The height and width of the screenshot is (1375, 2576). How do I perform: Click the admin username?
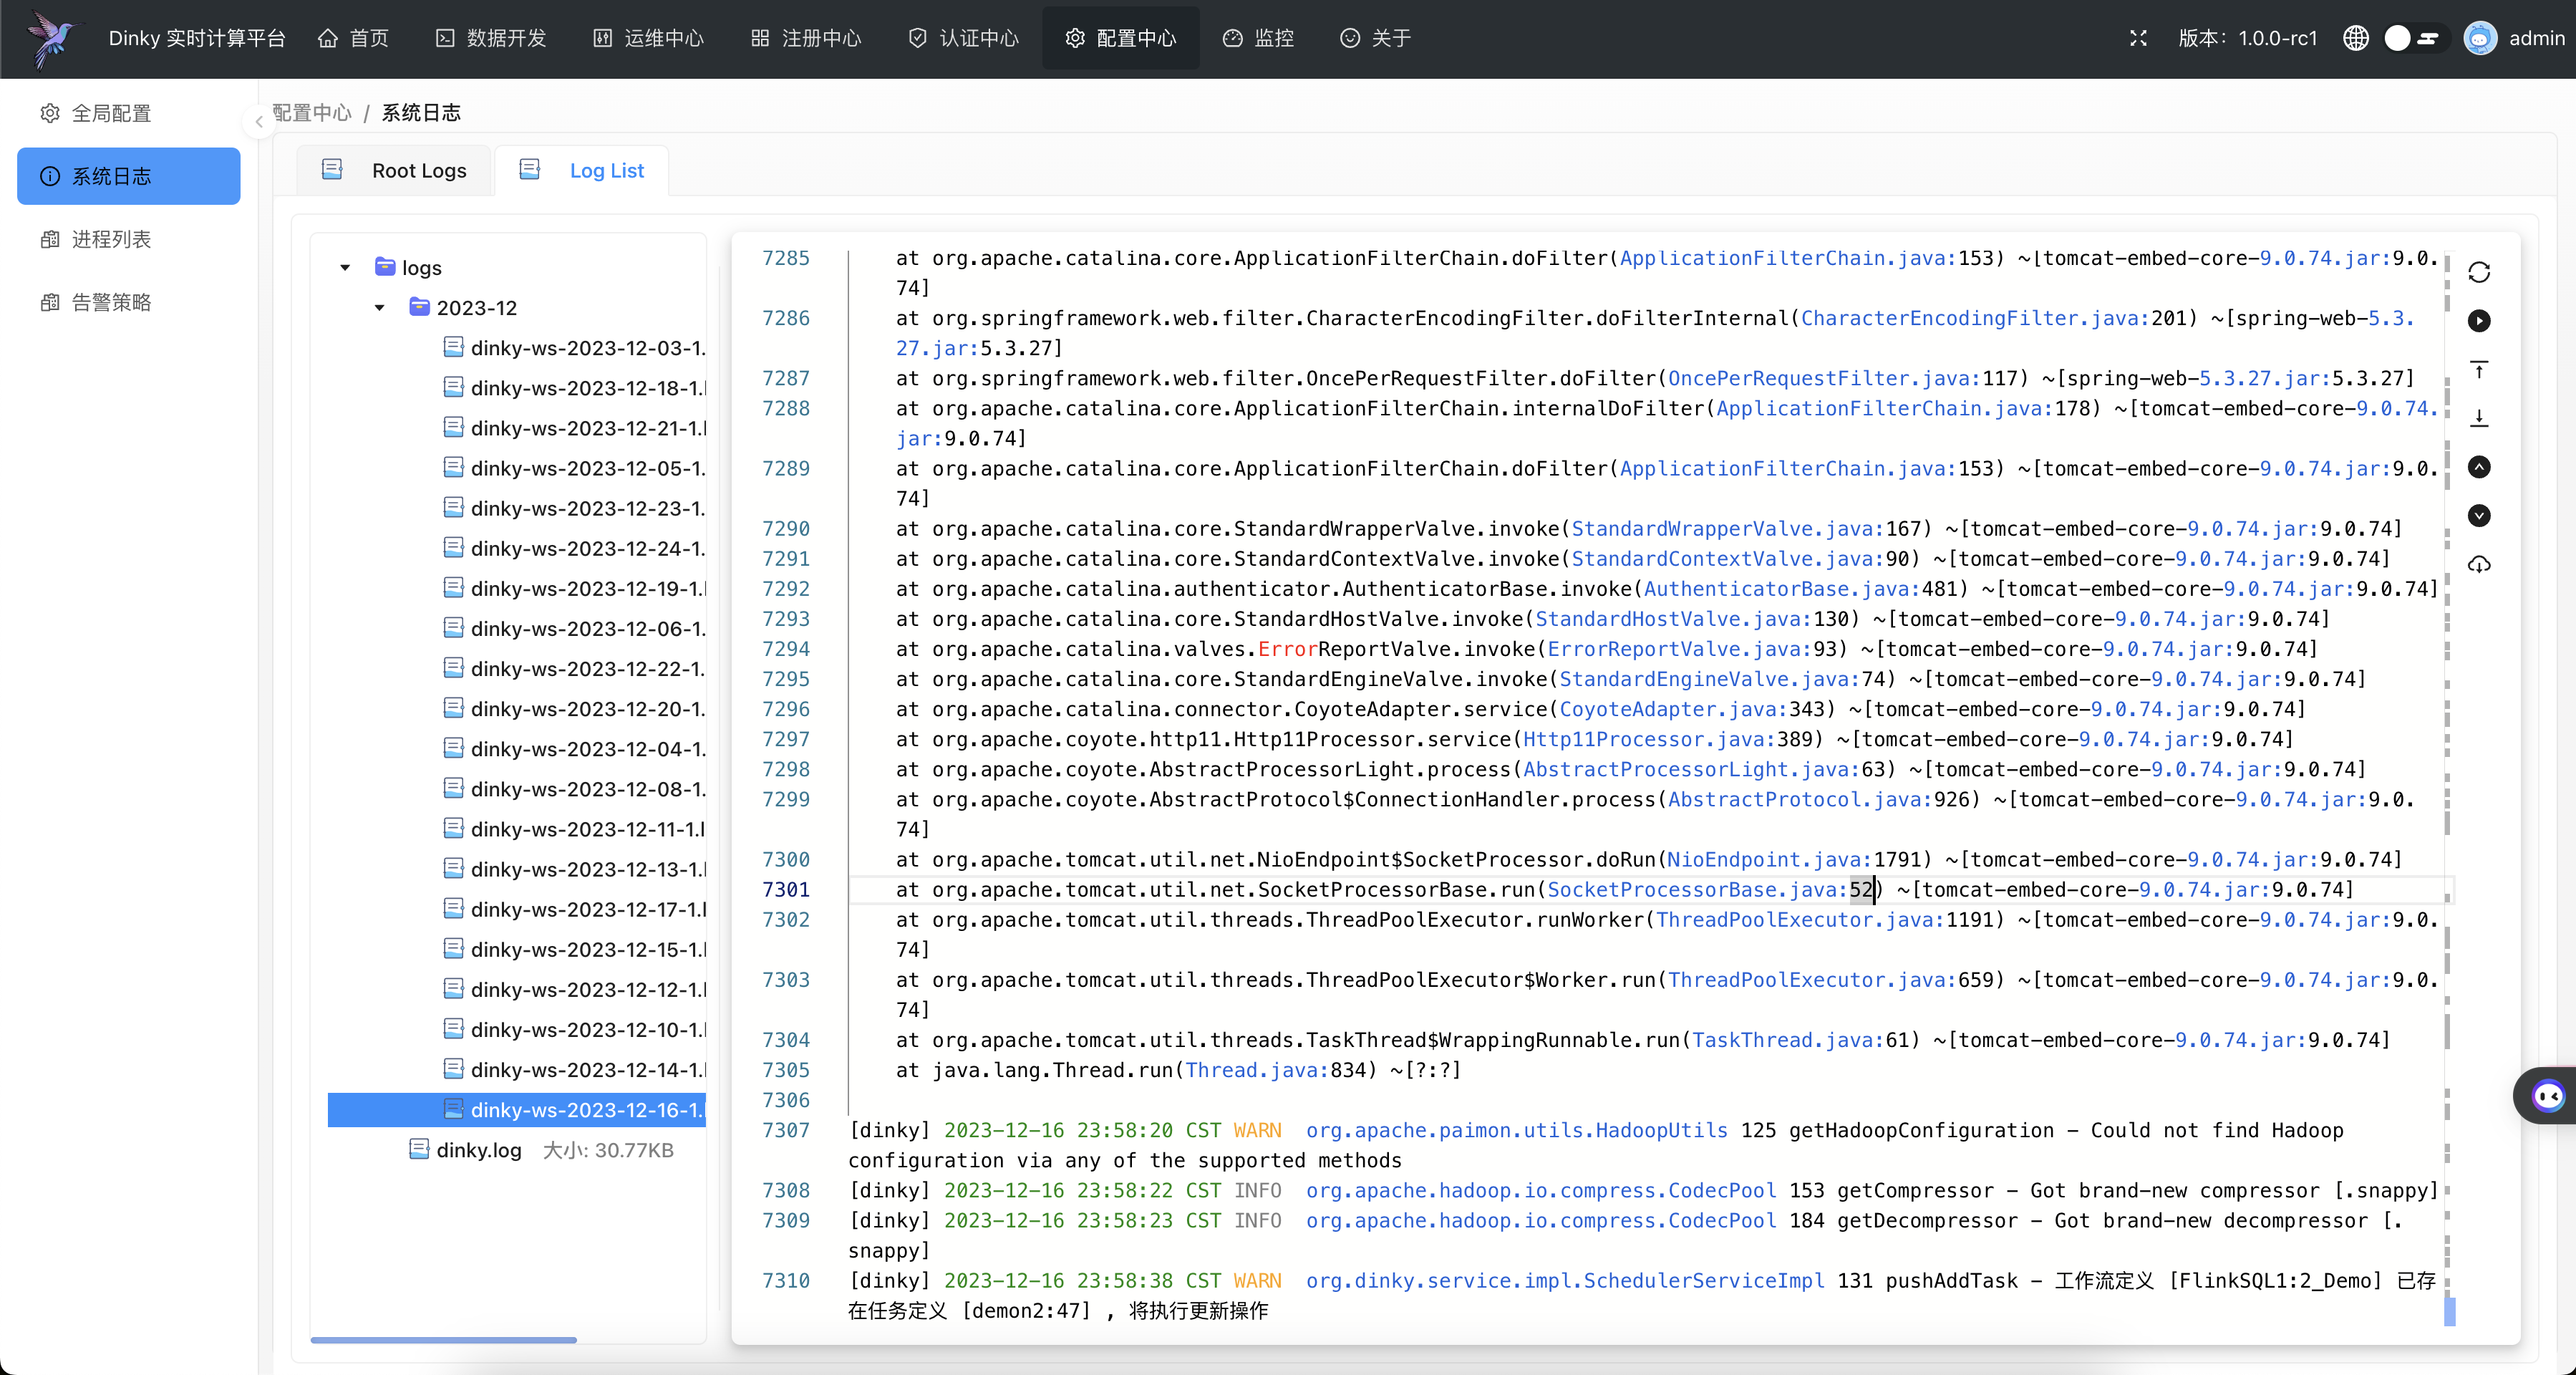2536,38
